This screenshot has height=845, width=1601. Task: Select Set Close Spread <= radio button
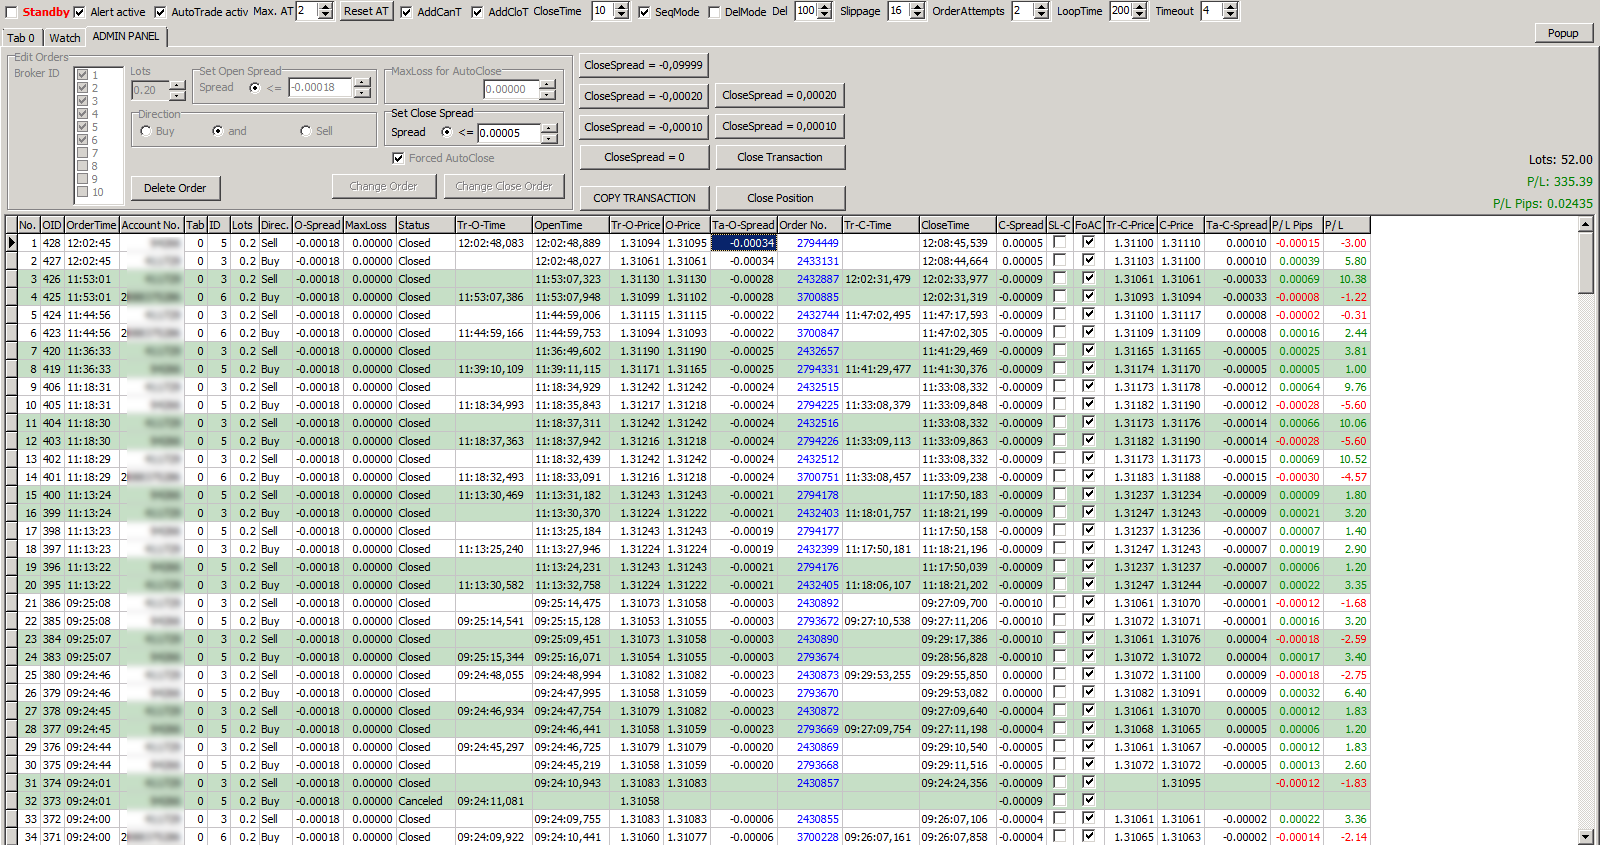pyautogui.click(x=446, y=132)
